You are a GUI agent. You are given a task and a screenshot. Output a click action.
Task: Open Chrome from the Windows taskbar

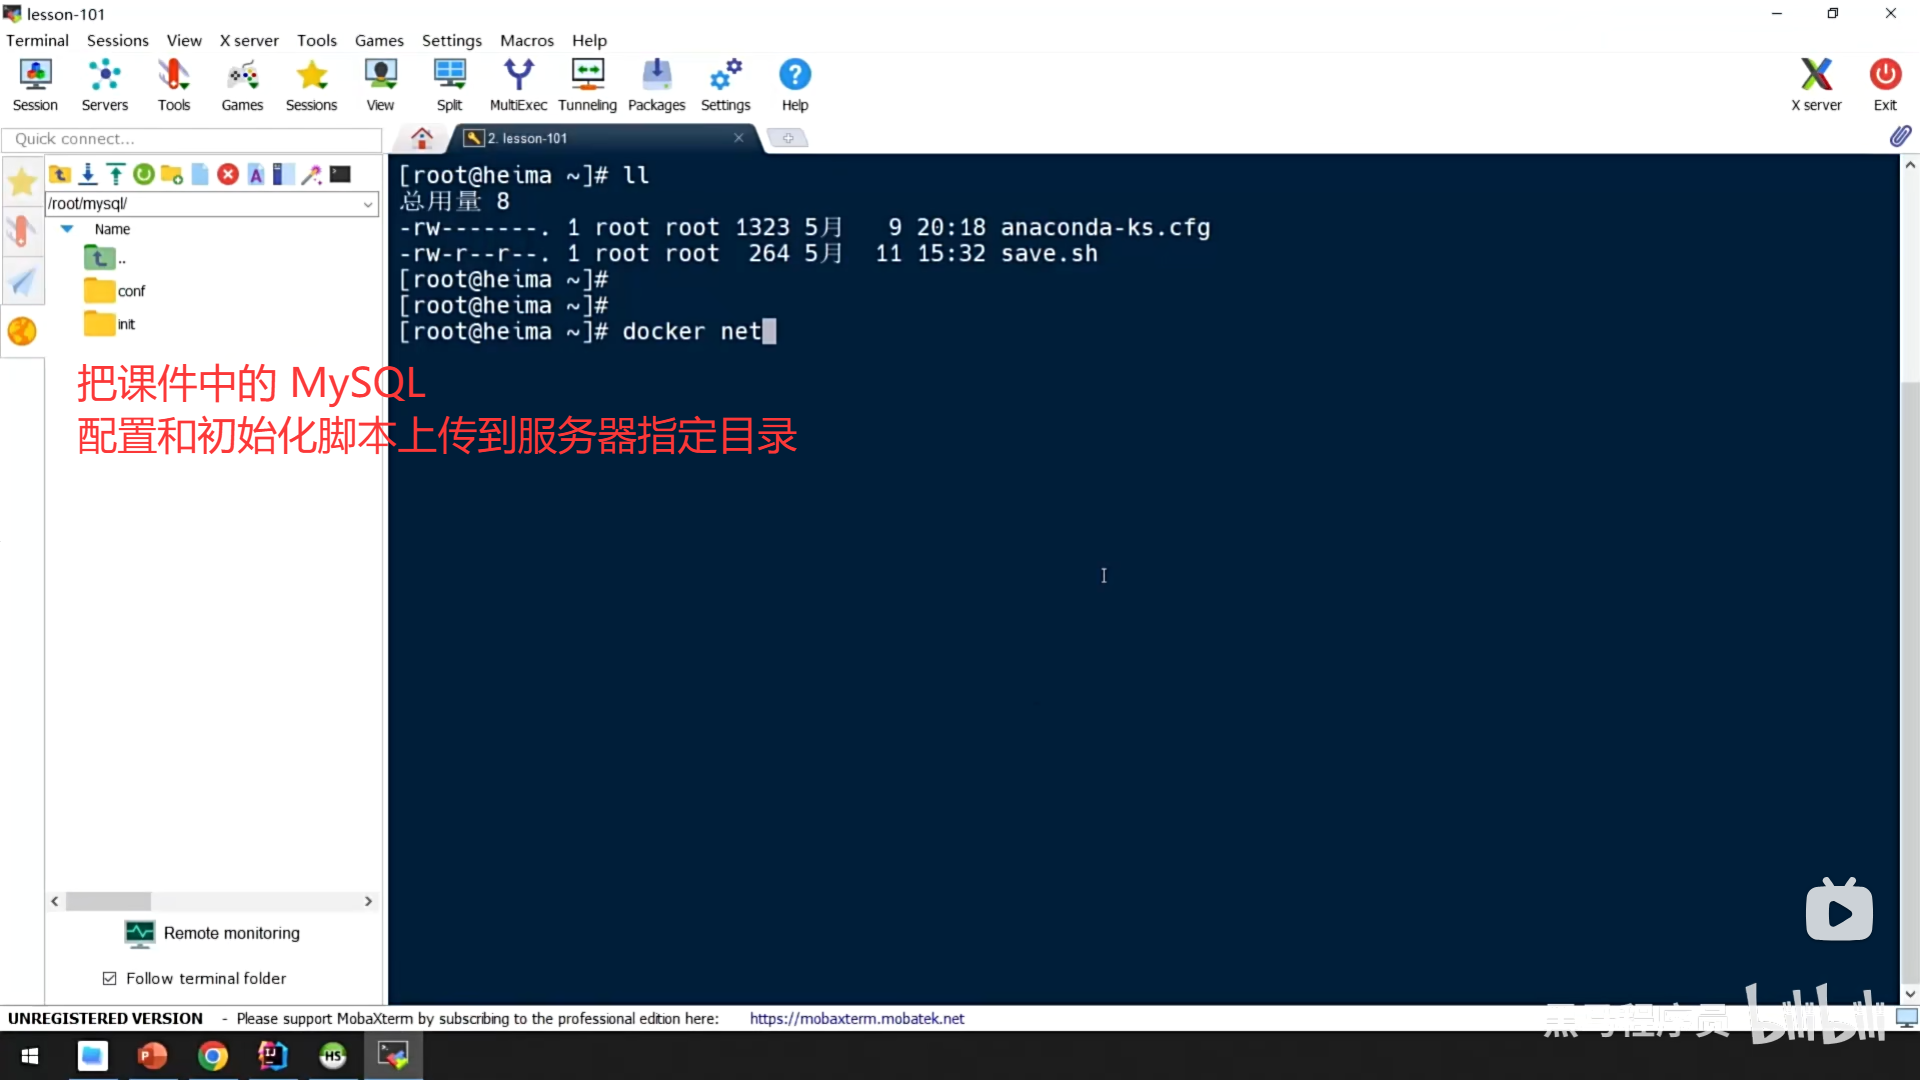[212, 1056]
